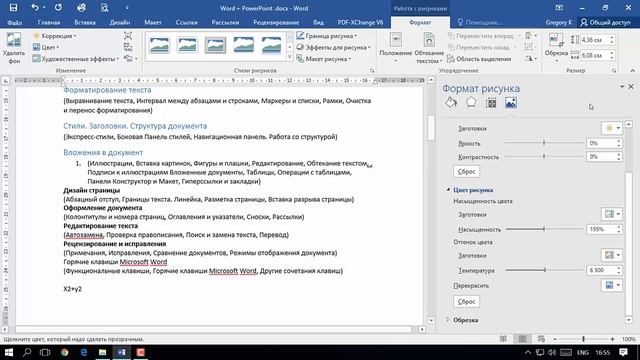Switch to the Вставка tab
640x360 pixels.
click(x=85, y=22)
